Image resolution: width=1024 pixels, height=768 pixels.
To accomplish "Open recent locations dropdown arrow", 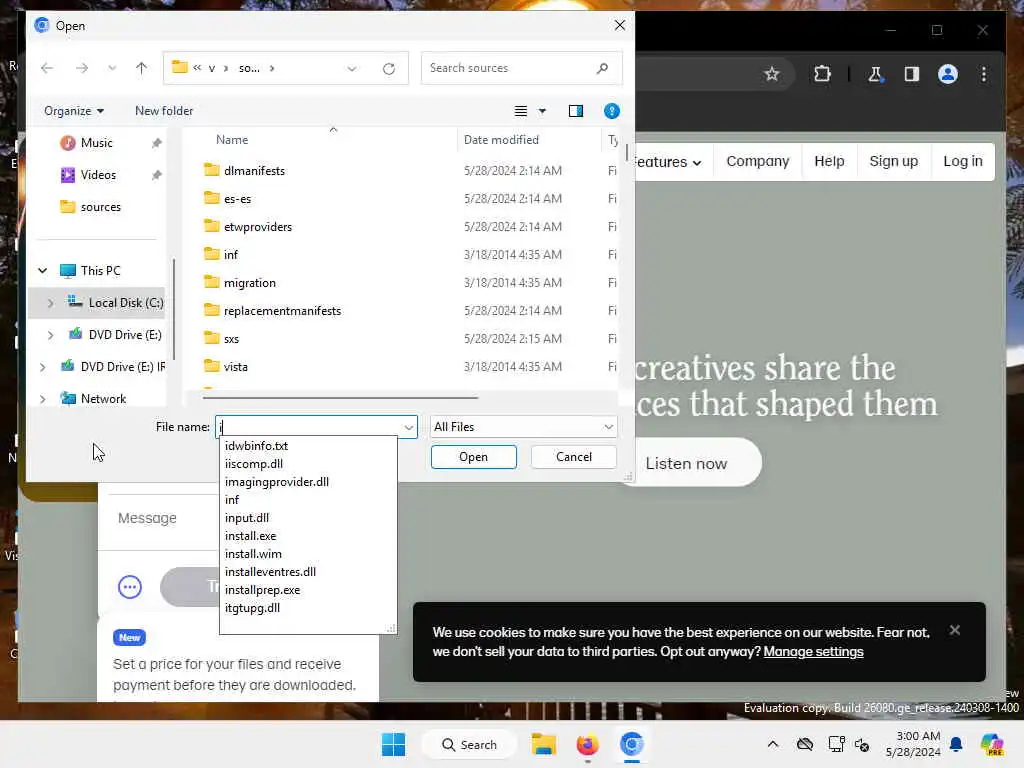I will 112,68.
